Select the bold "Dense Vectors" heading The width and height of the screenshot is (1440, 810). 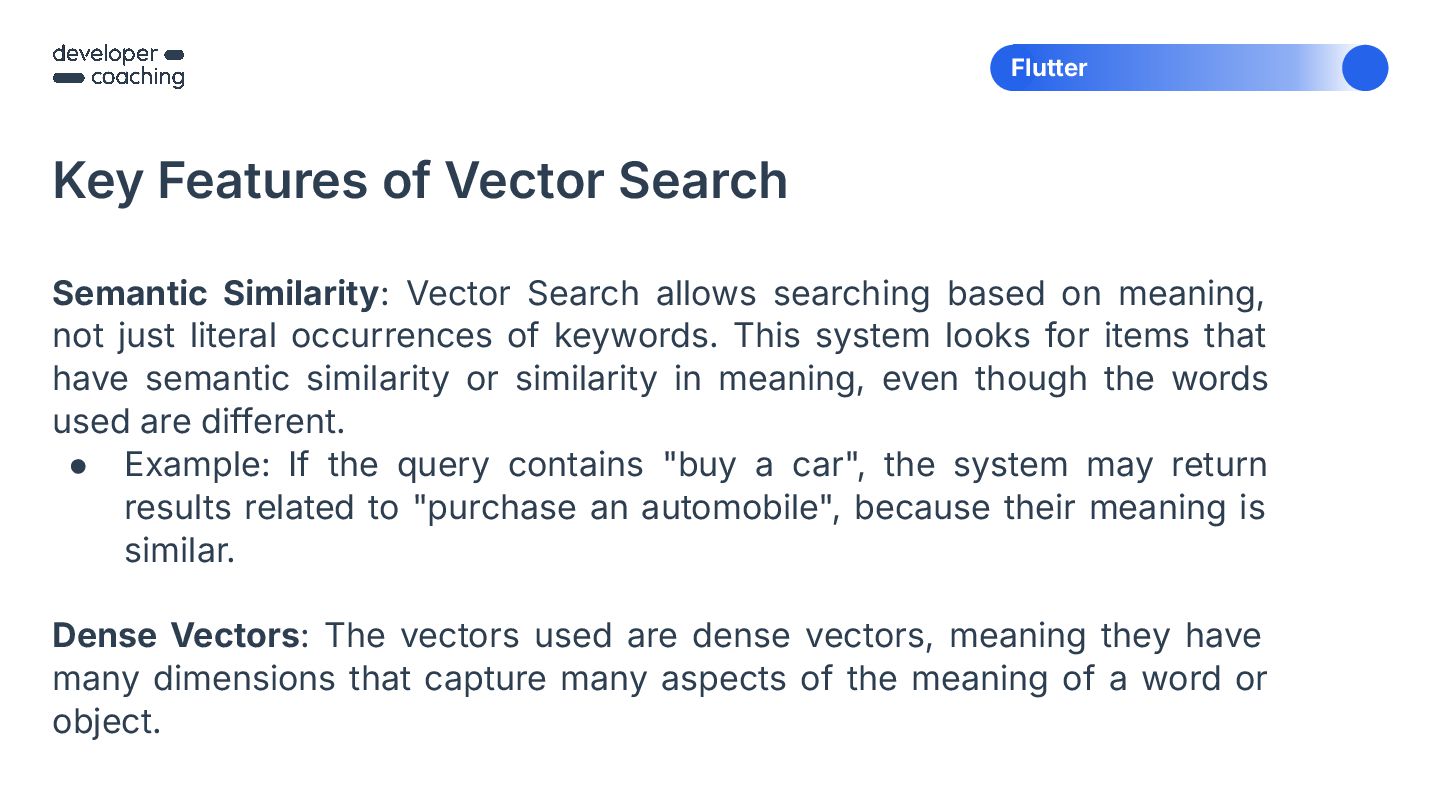(176, 636)
